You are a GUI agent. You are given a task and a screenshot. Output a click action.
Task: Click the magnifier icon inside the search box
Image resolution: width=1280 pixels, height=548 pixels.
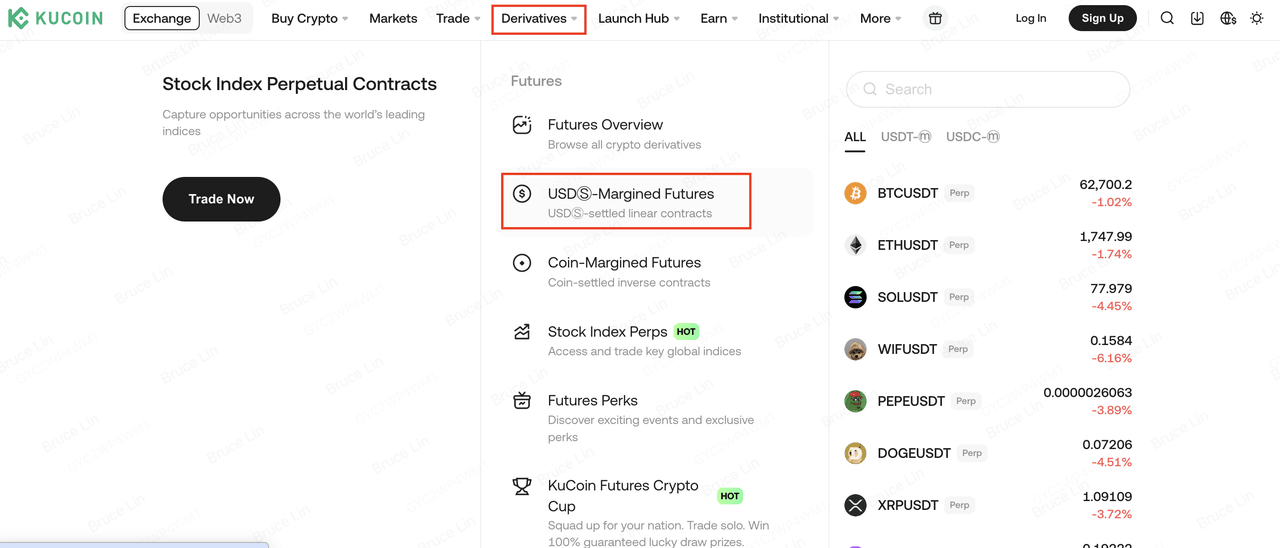(870, 89)
